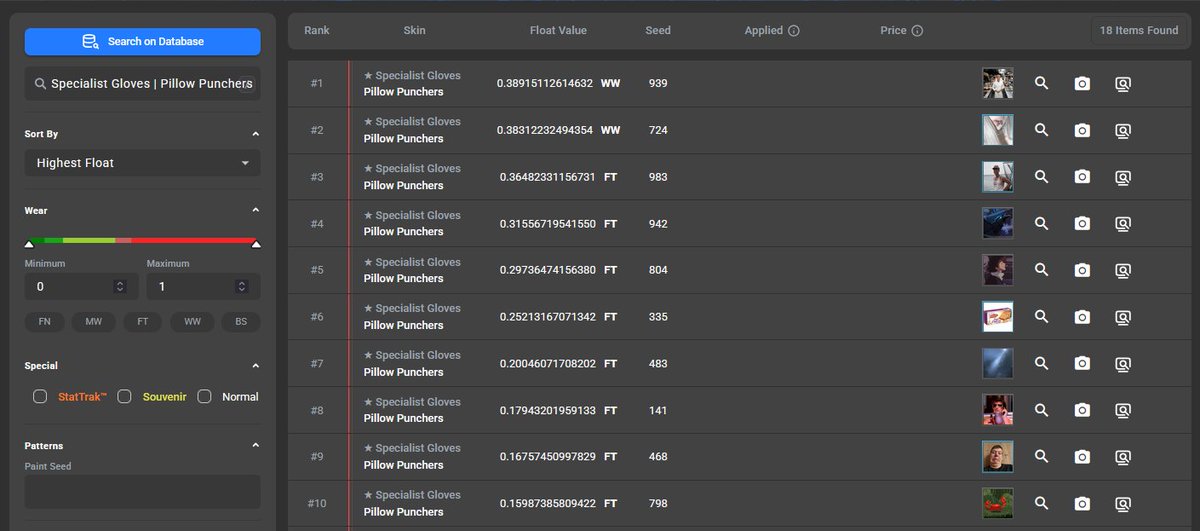This screenshot has height=531, width=1200.
Task: Toggle the FN wear filter chip
Action: [x=45, y=322]
